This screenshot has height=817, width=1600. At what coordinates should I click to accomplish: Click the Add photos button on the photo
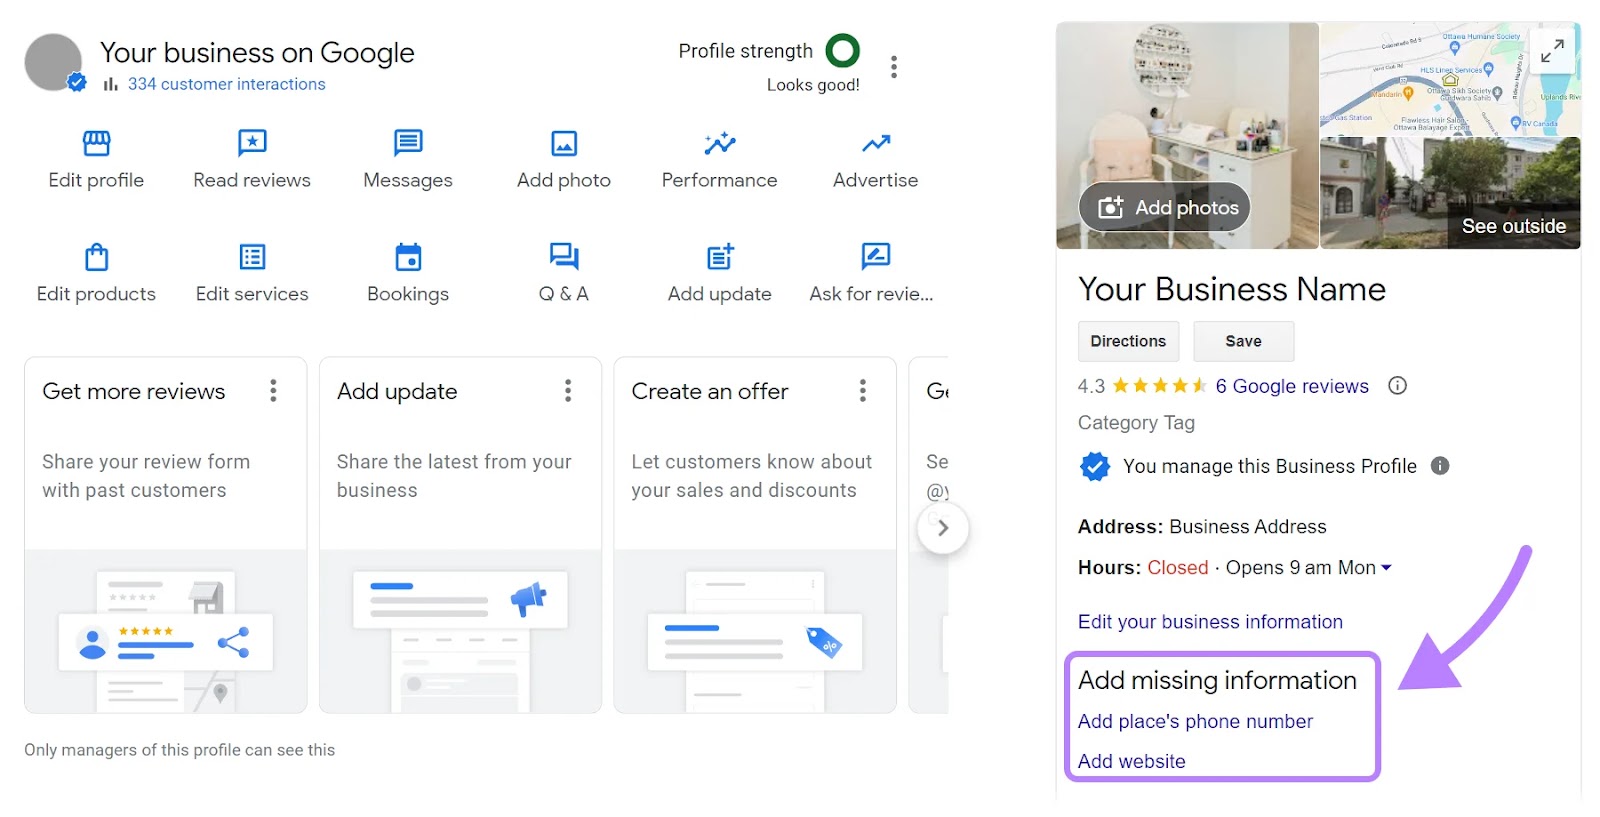tap(1165, 207)
